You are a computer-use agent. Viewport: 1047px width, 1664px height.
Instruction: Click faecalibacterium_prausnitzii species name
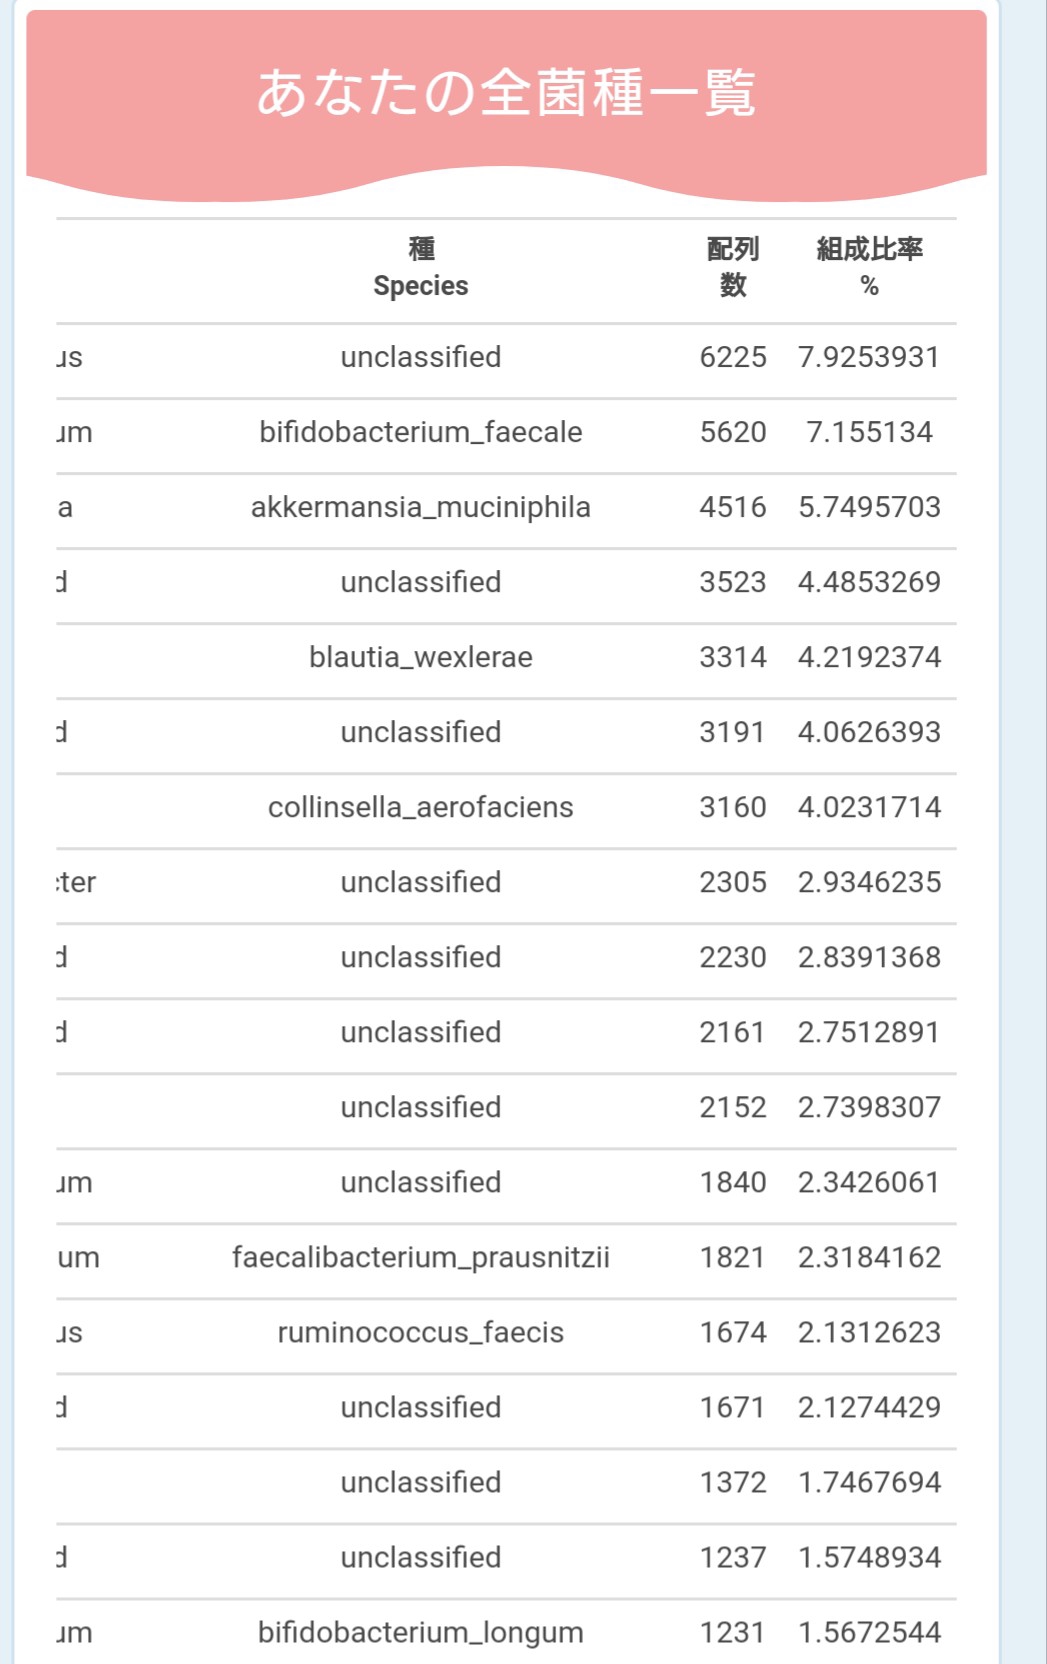tap(421, 1257)
